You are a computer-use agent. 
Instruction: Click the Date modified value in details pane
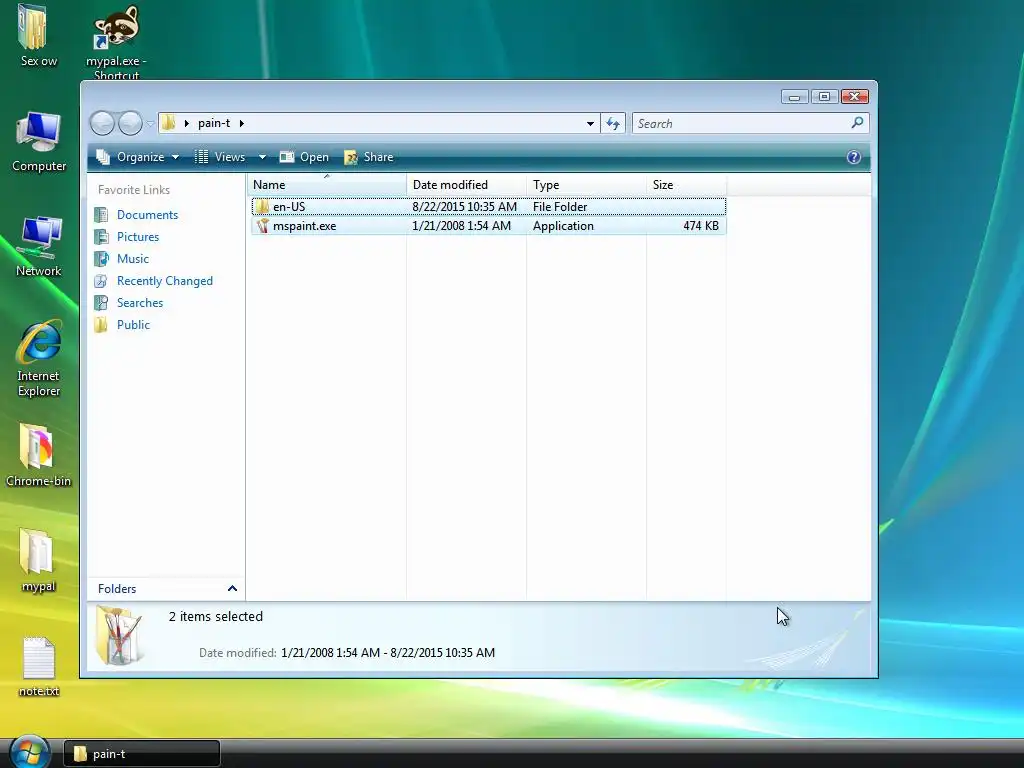point(388,652)
